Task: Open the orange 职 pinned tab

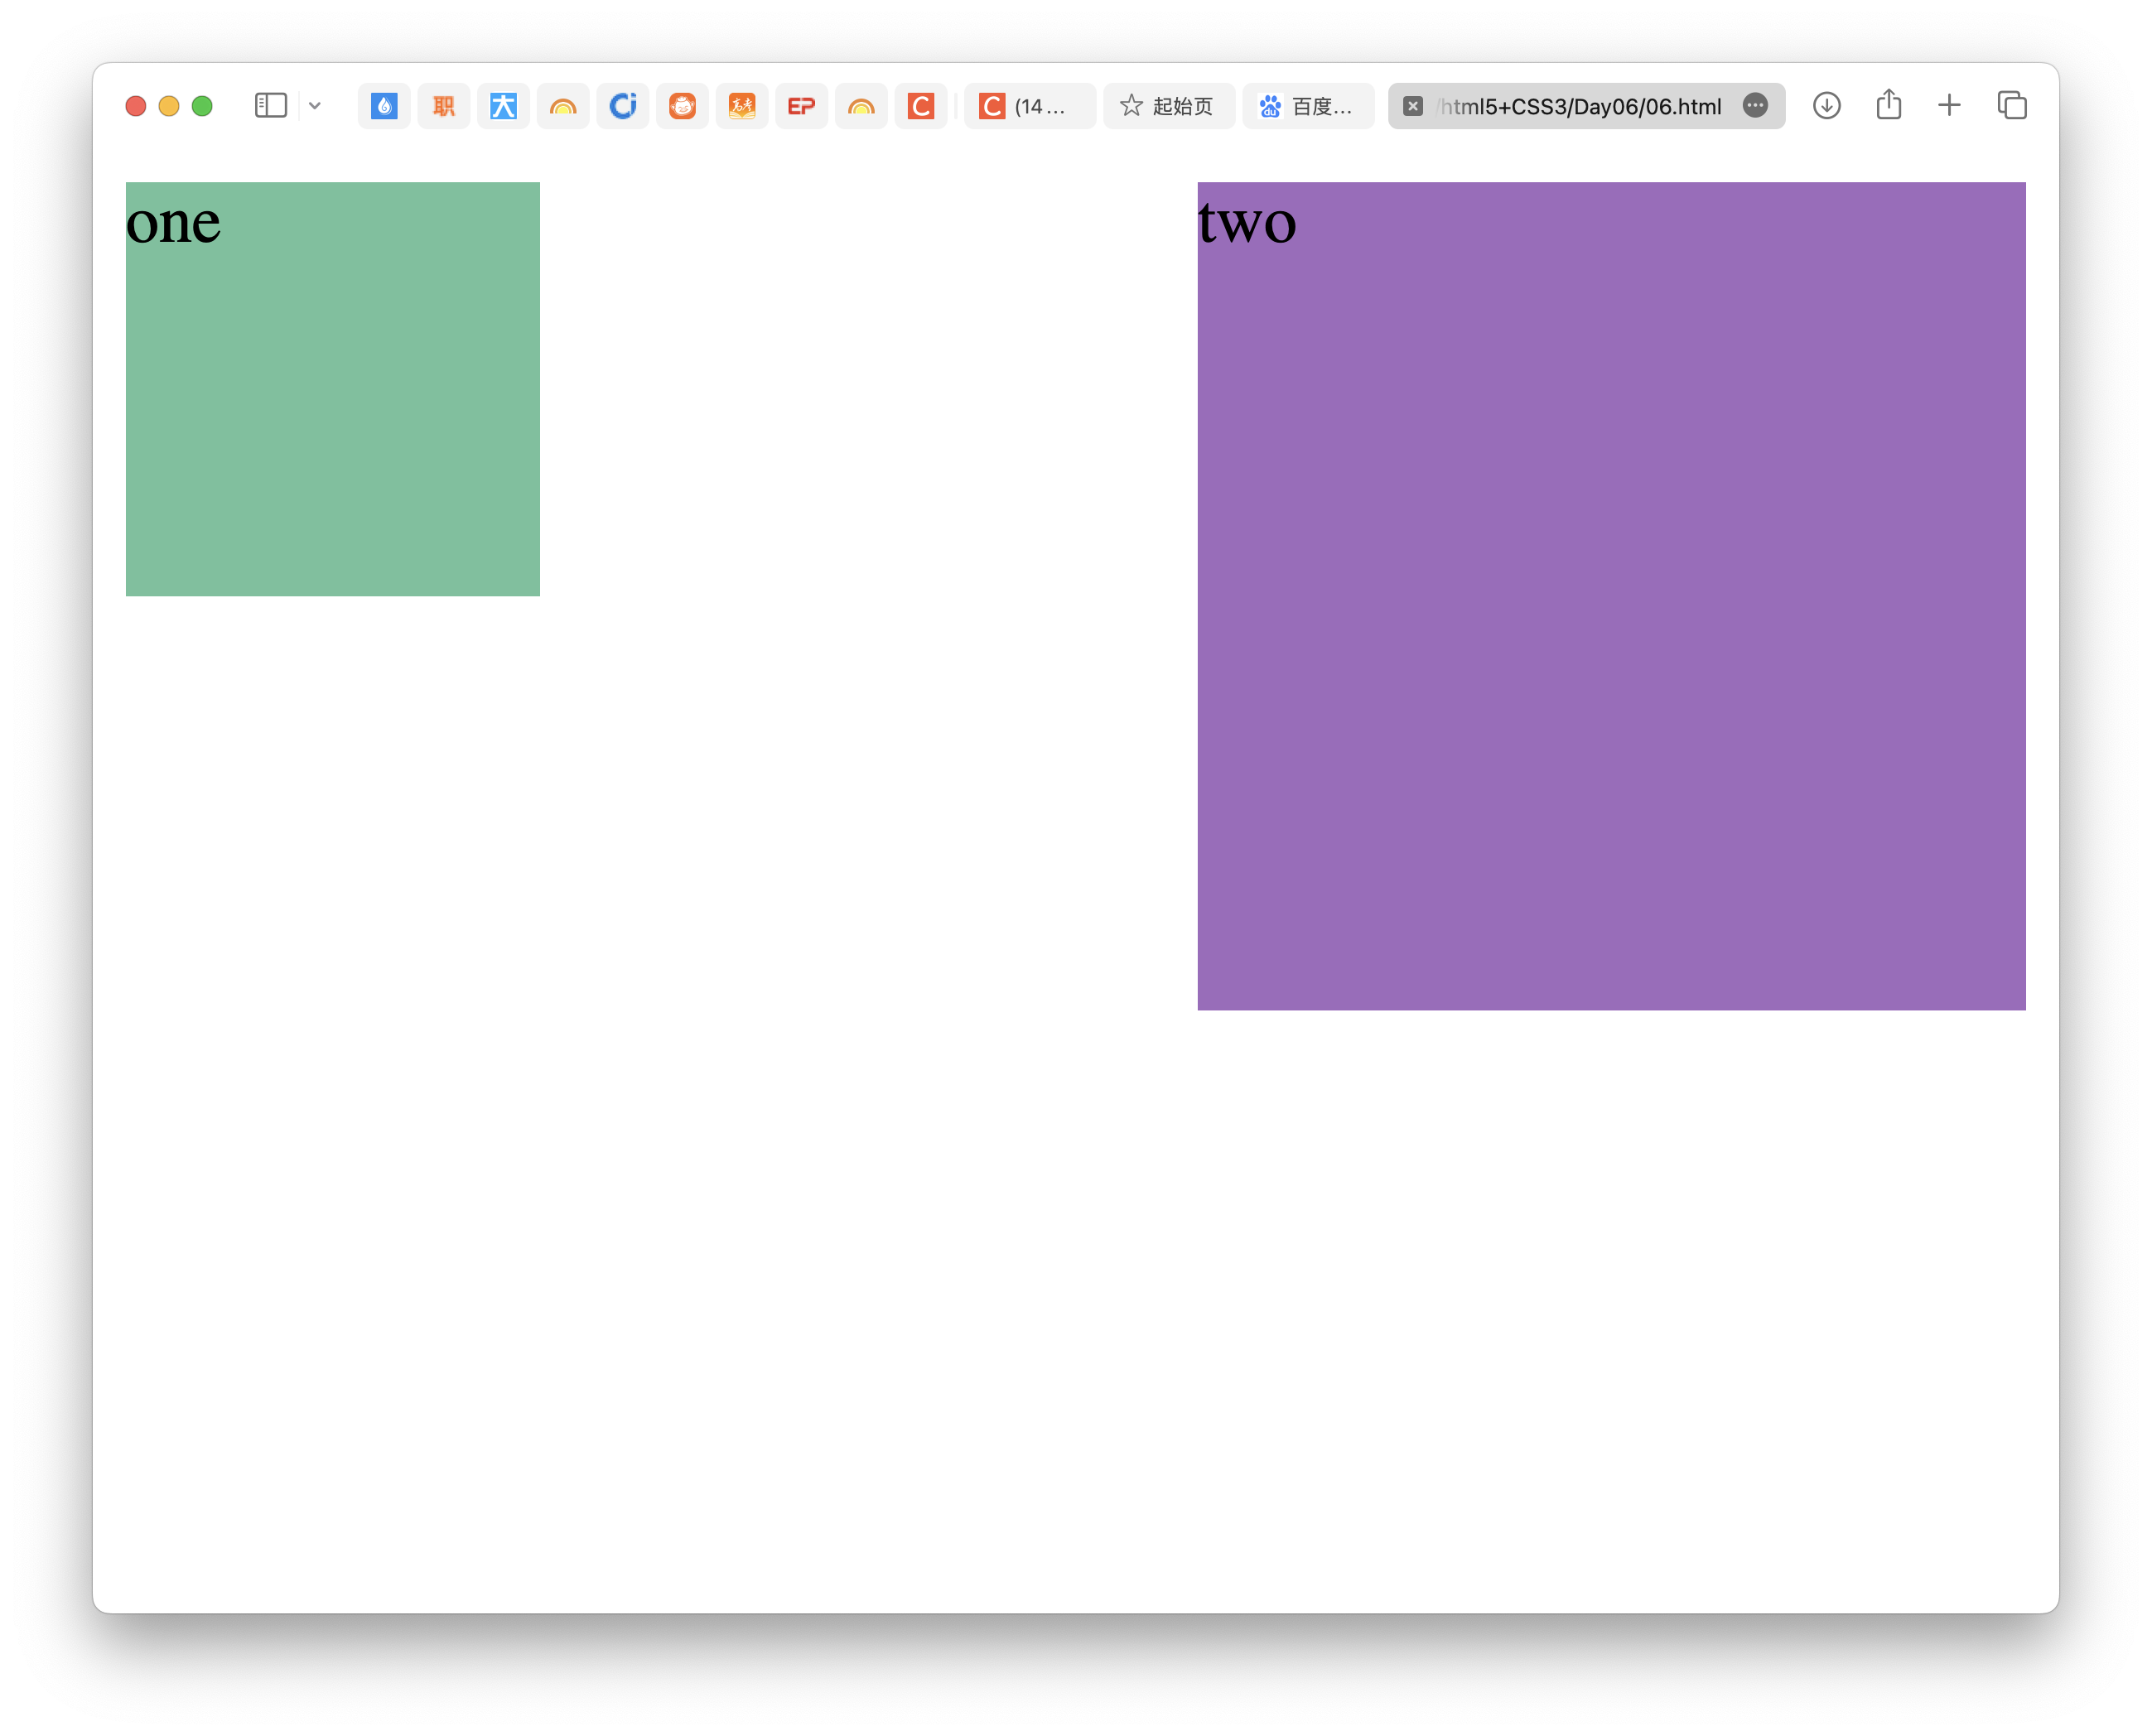Action: (x=443, y=106)
